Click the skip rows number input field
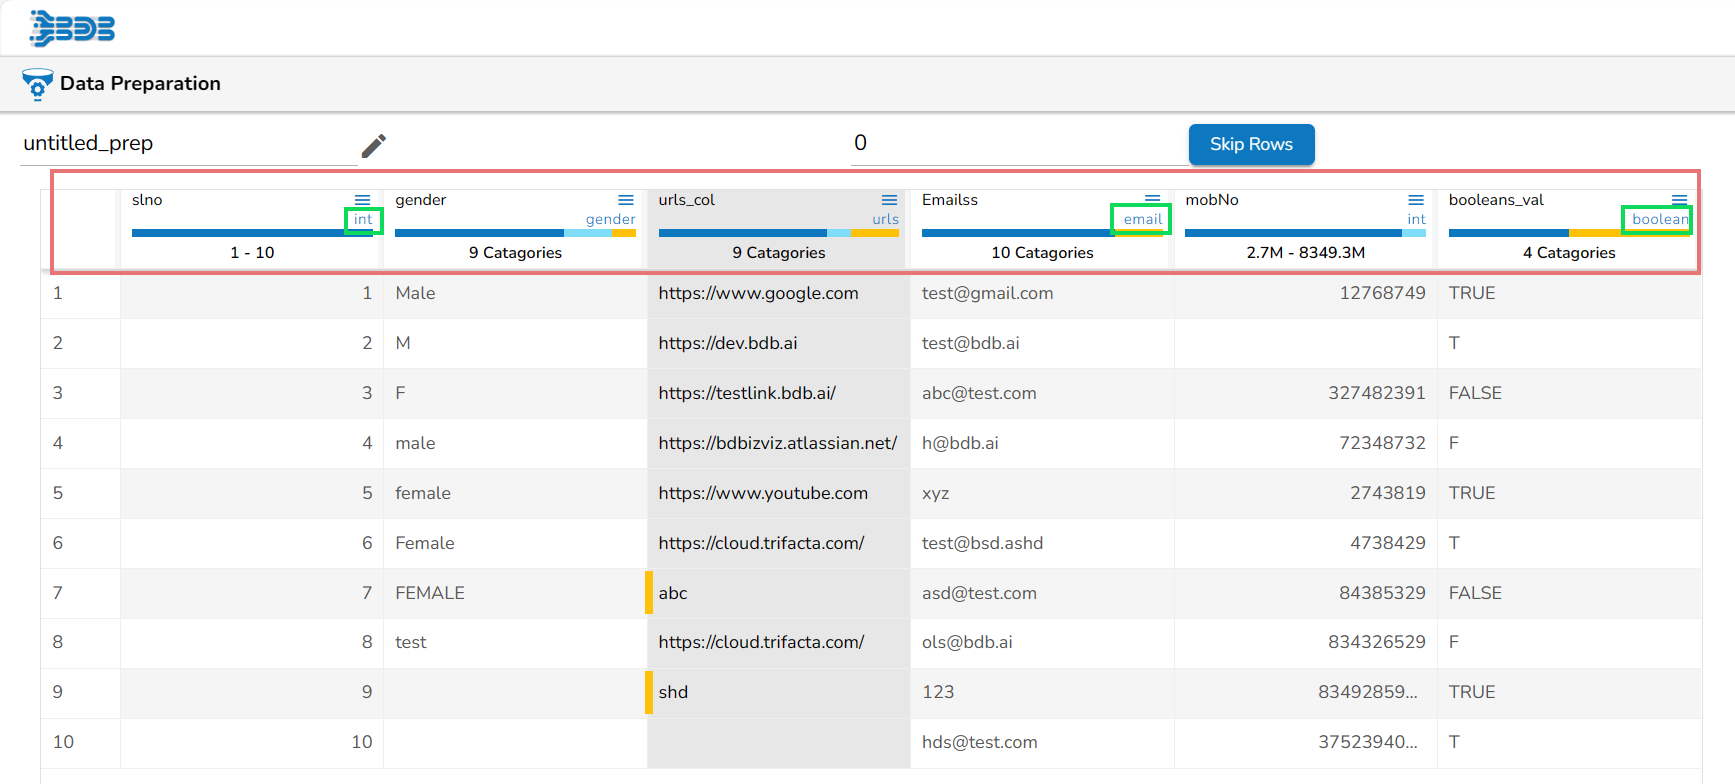The height and width of the screenshot is (784, 1735). pyautogui.click(x=1015, y=144)
